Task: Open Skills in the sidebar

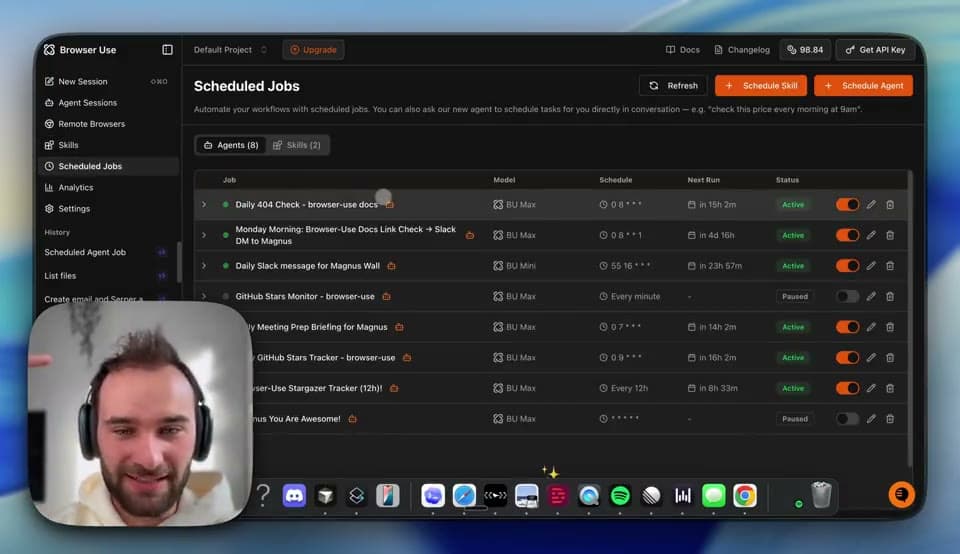Action: click(106, 145)
